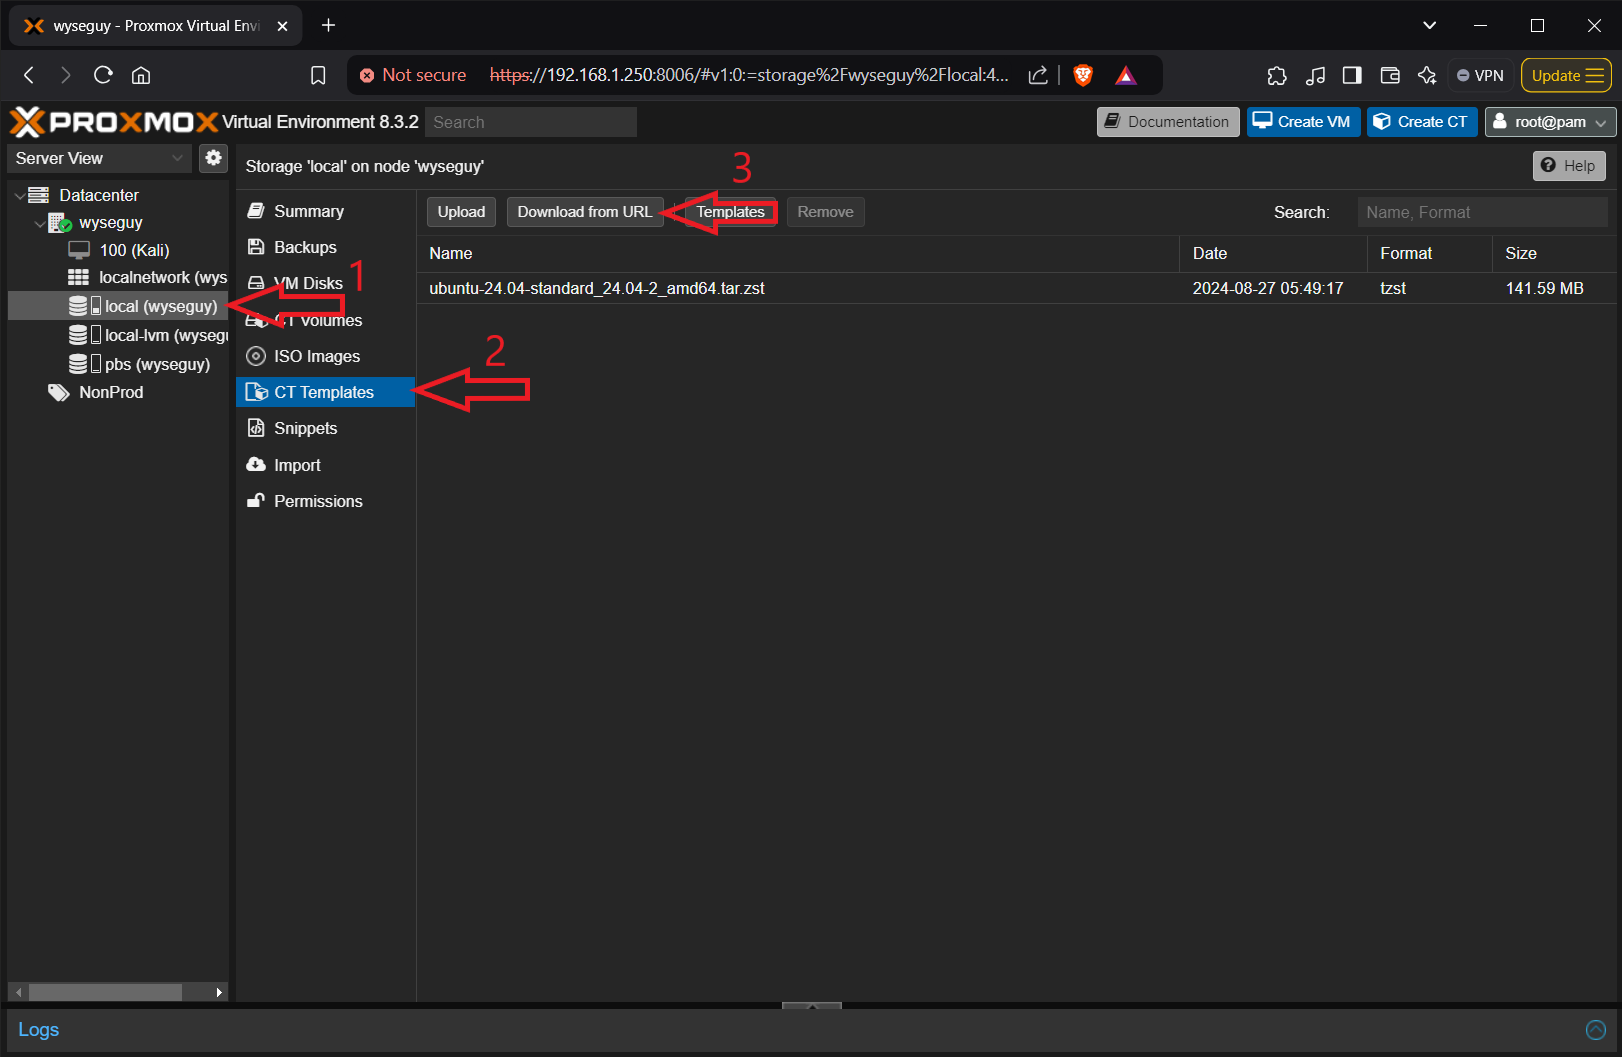Reload the Proxmox page
The height and width of the screenshot is (1057, 1622).
pos(103,75)
